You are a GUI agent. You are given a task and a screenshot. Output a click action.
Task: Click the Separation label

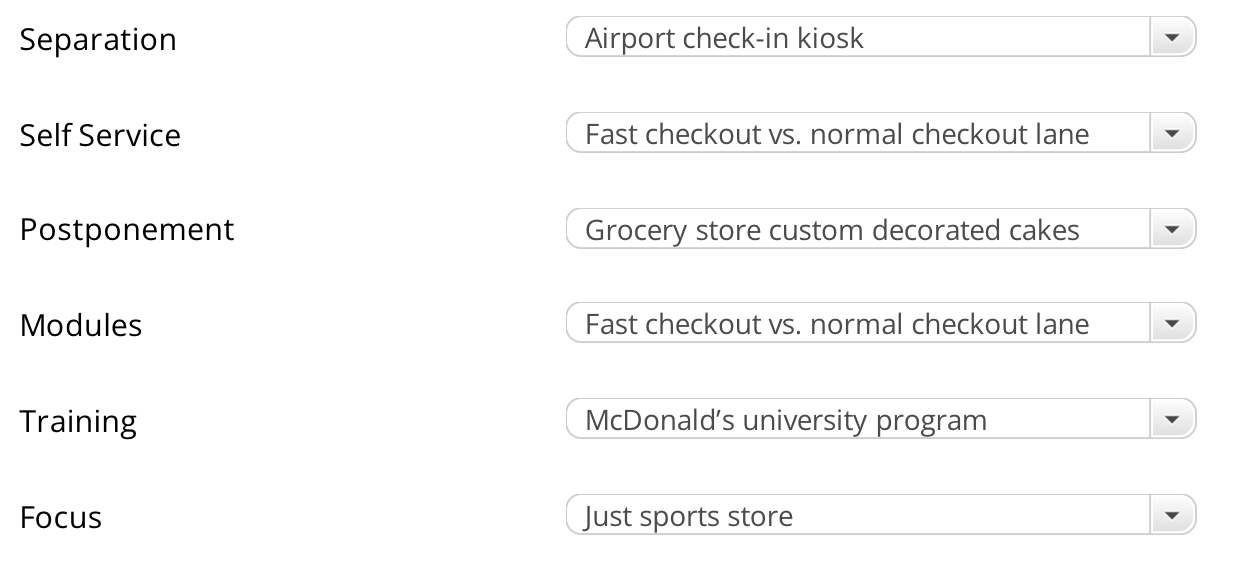coord(97,39)
